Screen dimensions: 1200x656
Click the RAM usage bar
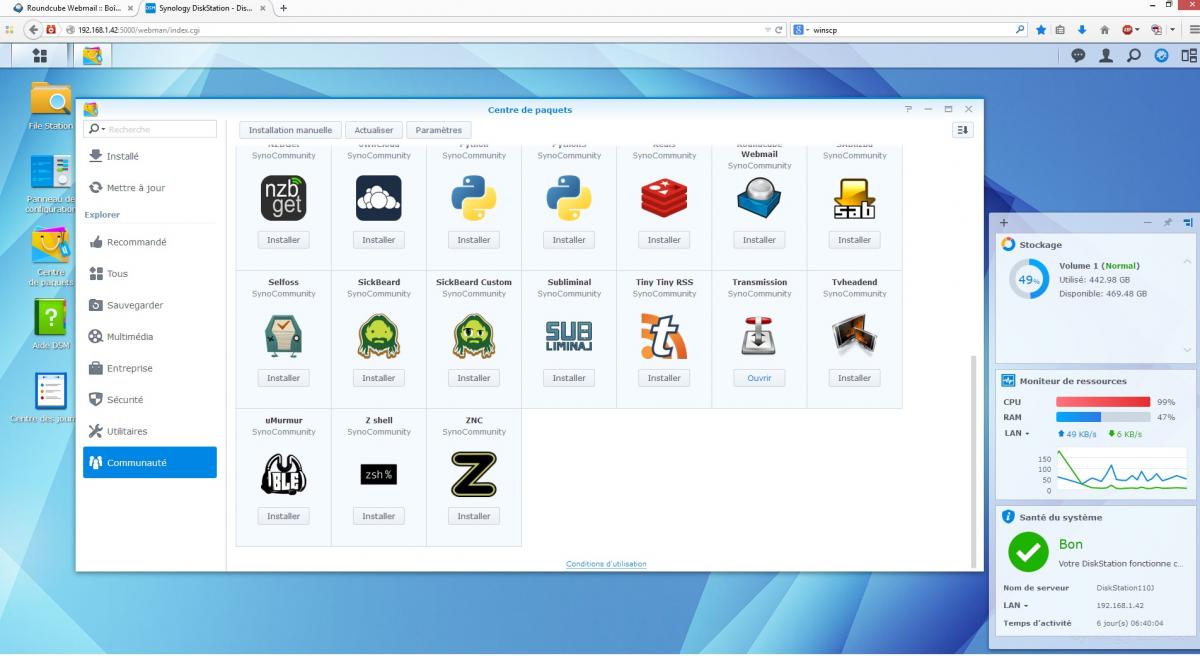(x=1103, y=417)
